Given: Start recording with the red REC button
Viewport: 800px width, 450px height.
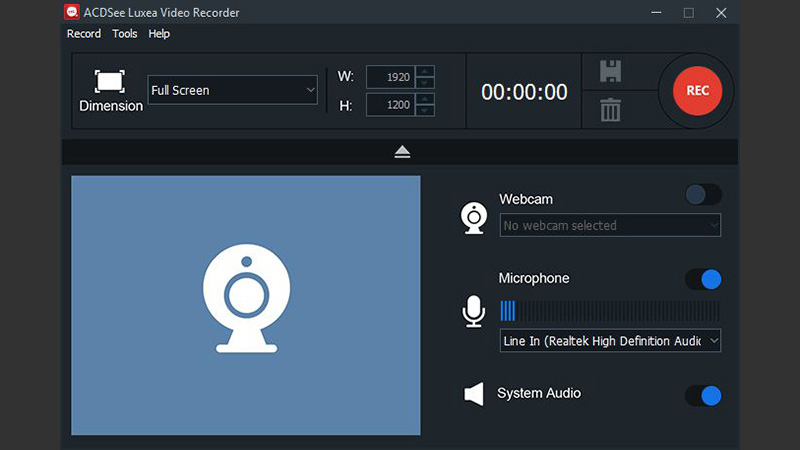Looking at the screenshot, I should pos(697,91).
